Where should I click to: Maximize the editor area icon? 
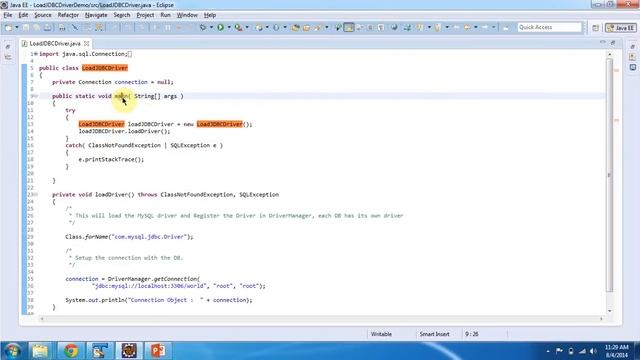pos(613,42)
